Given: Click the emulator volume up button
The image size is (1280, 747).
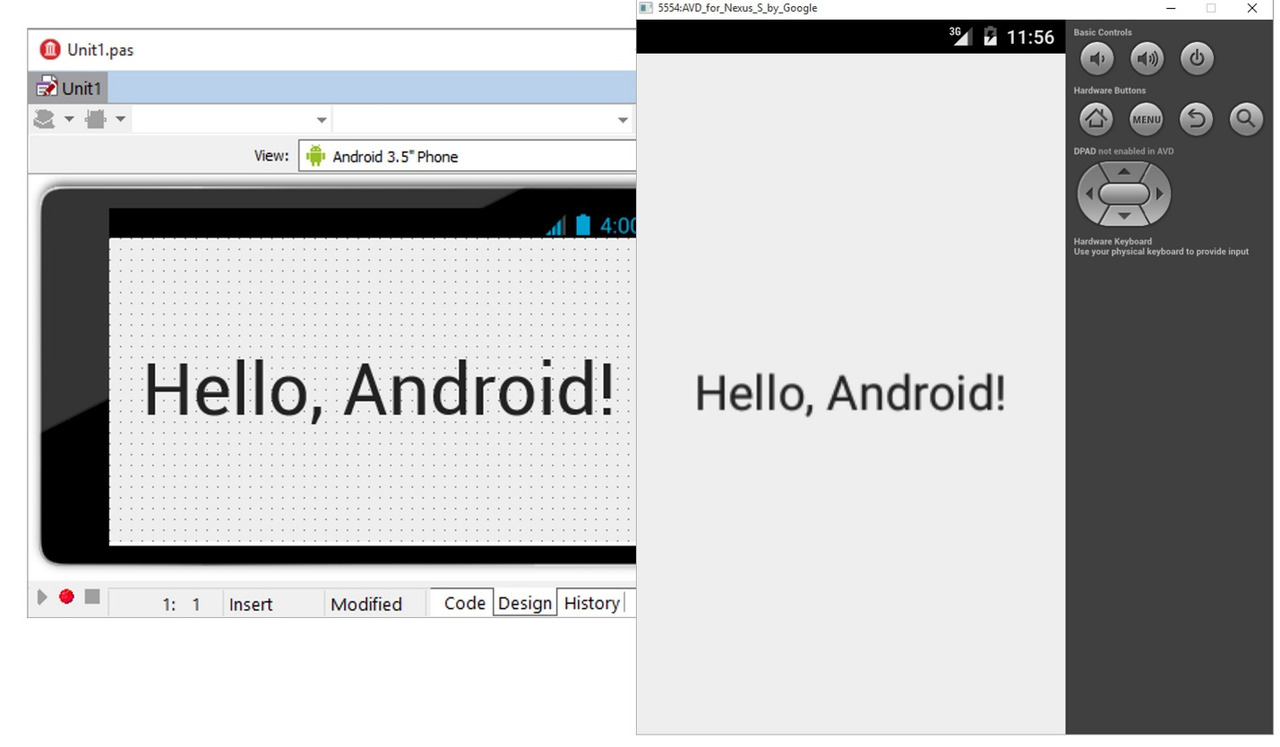Looking at the screenshot, I should (1147, 59).
